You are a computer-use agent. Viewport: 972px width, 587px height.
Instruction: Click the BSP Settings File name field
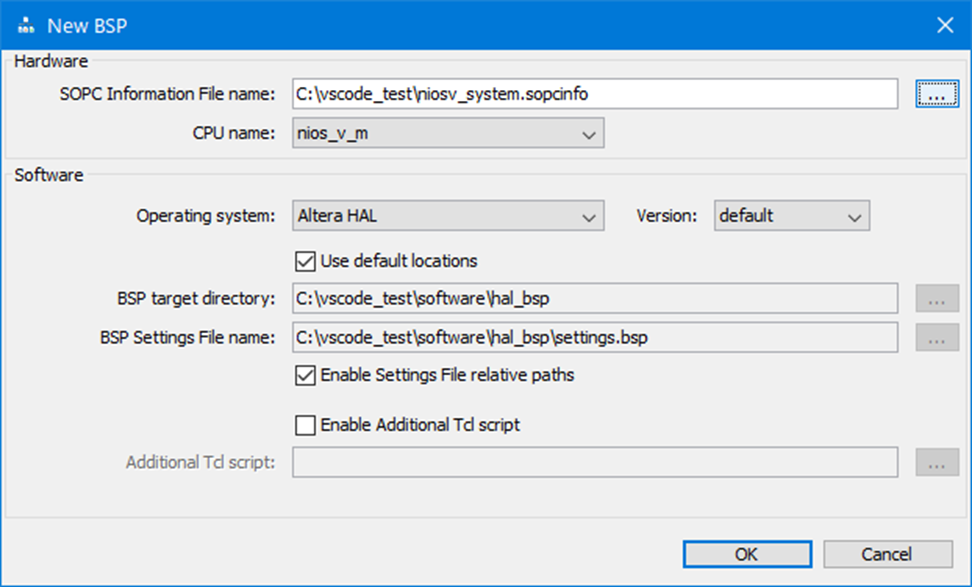tap(594, 338)
